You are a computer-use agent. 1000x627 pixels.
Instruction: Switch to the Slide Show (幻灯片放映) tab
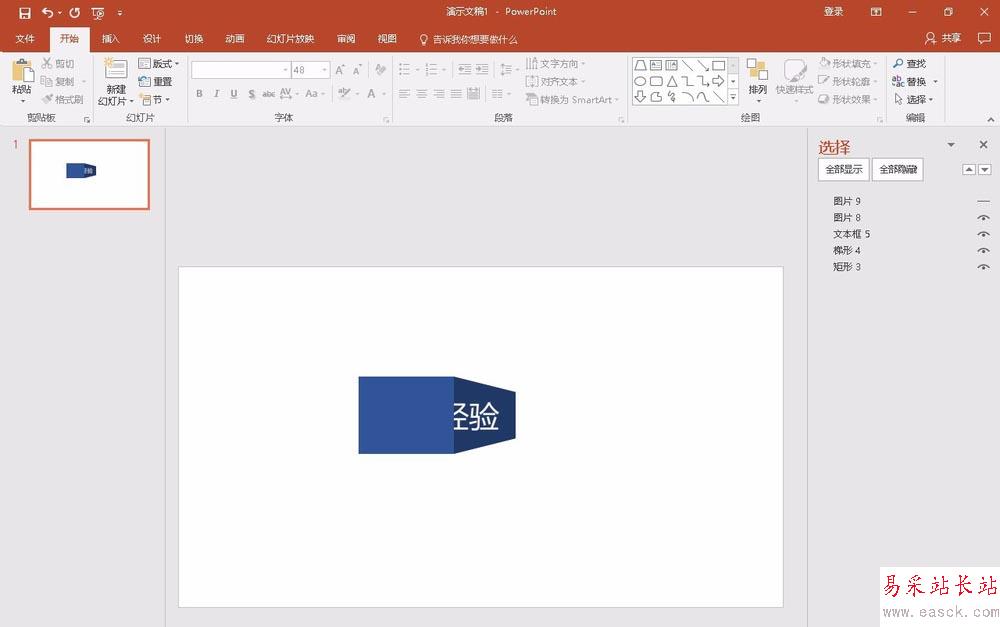[x=290, y=39]
